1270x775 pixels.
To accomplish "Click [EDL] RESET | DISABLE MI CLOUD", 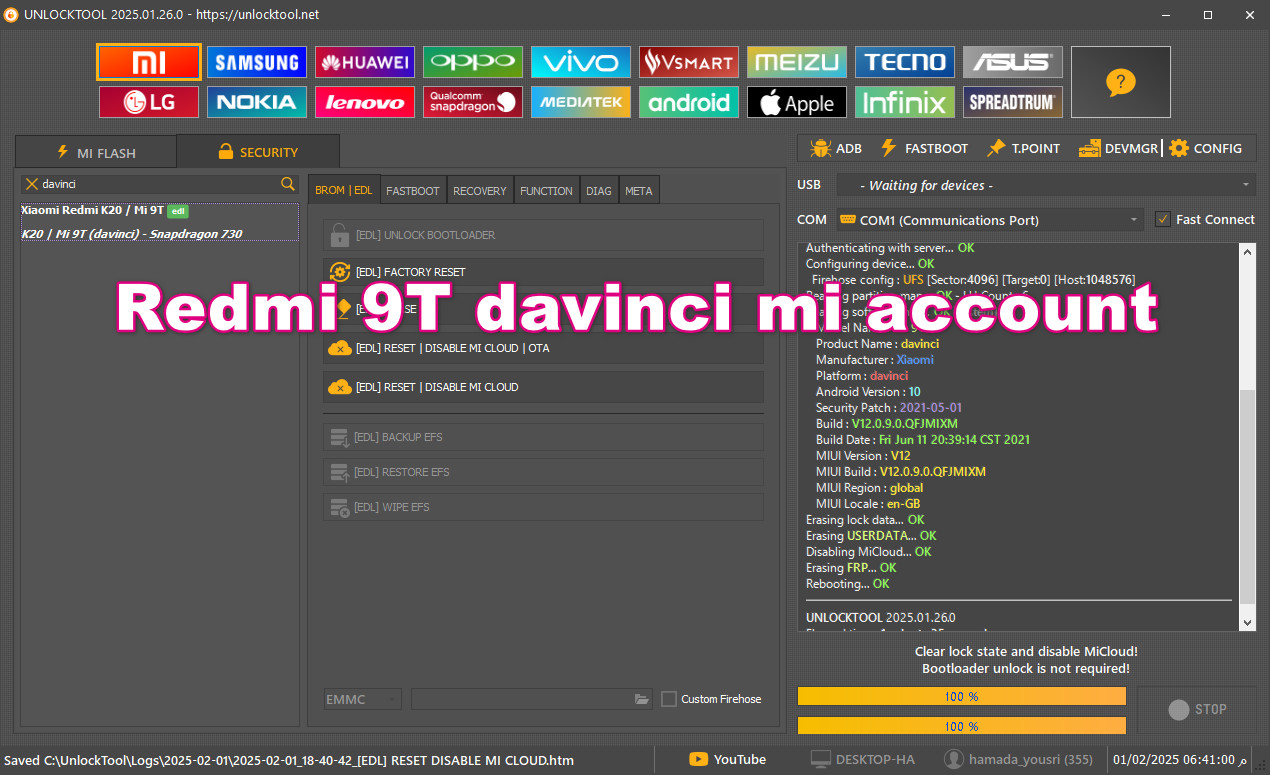I will click(543, 387).
